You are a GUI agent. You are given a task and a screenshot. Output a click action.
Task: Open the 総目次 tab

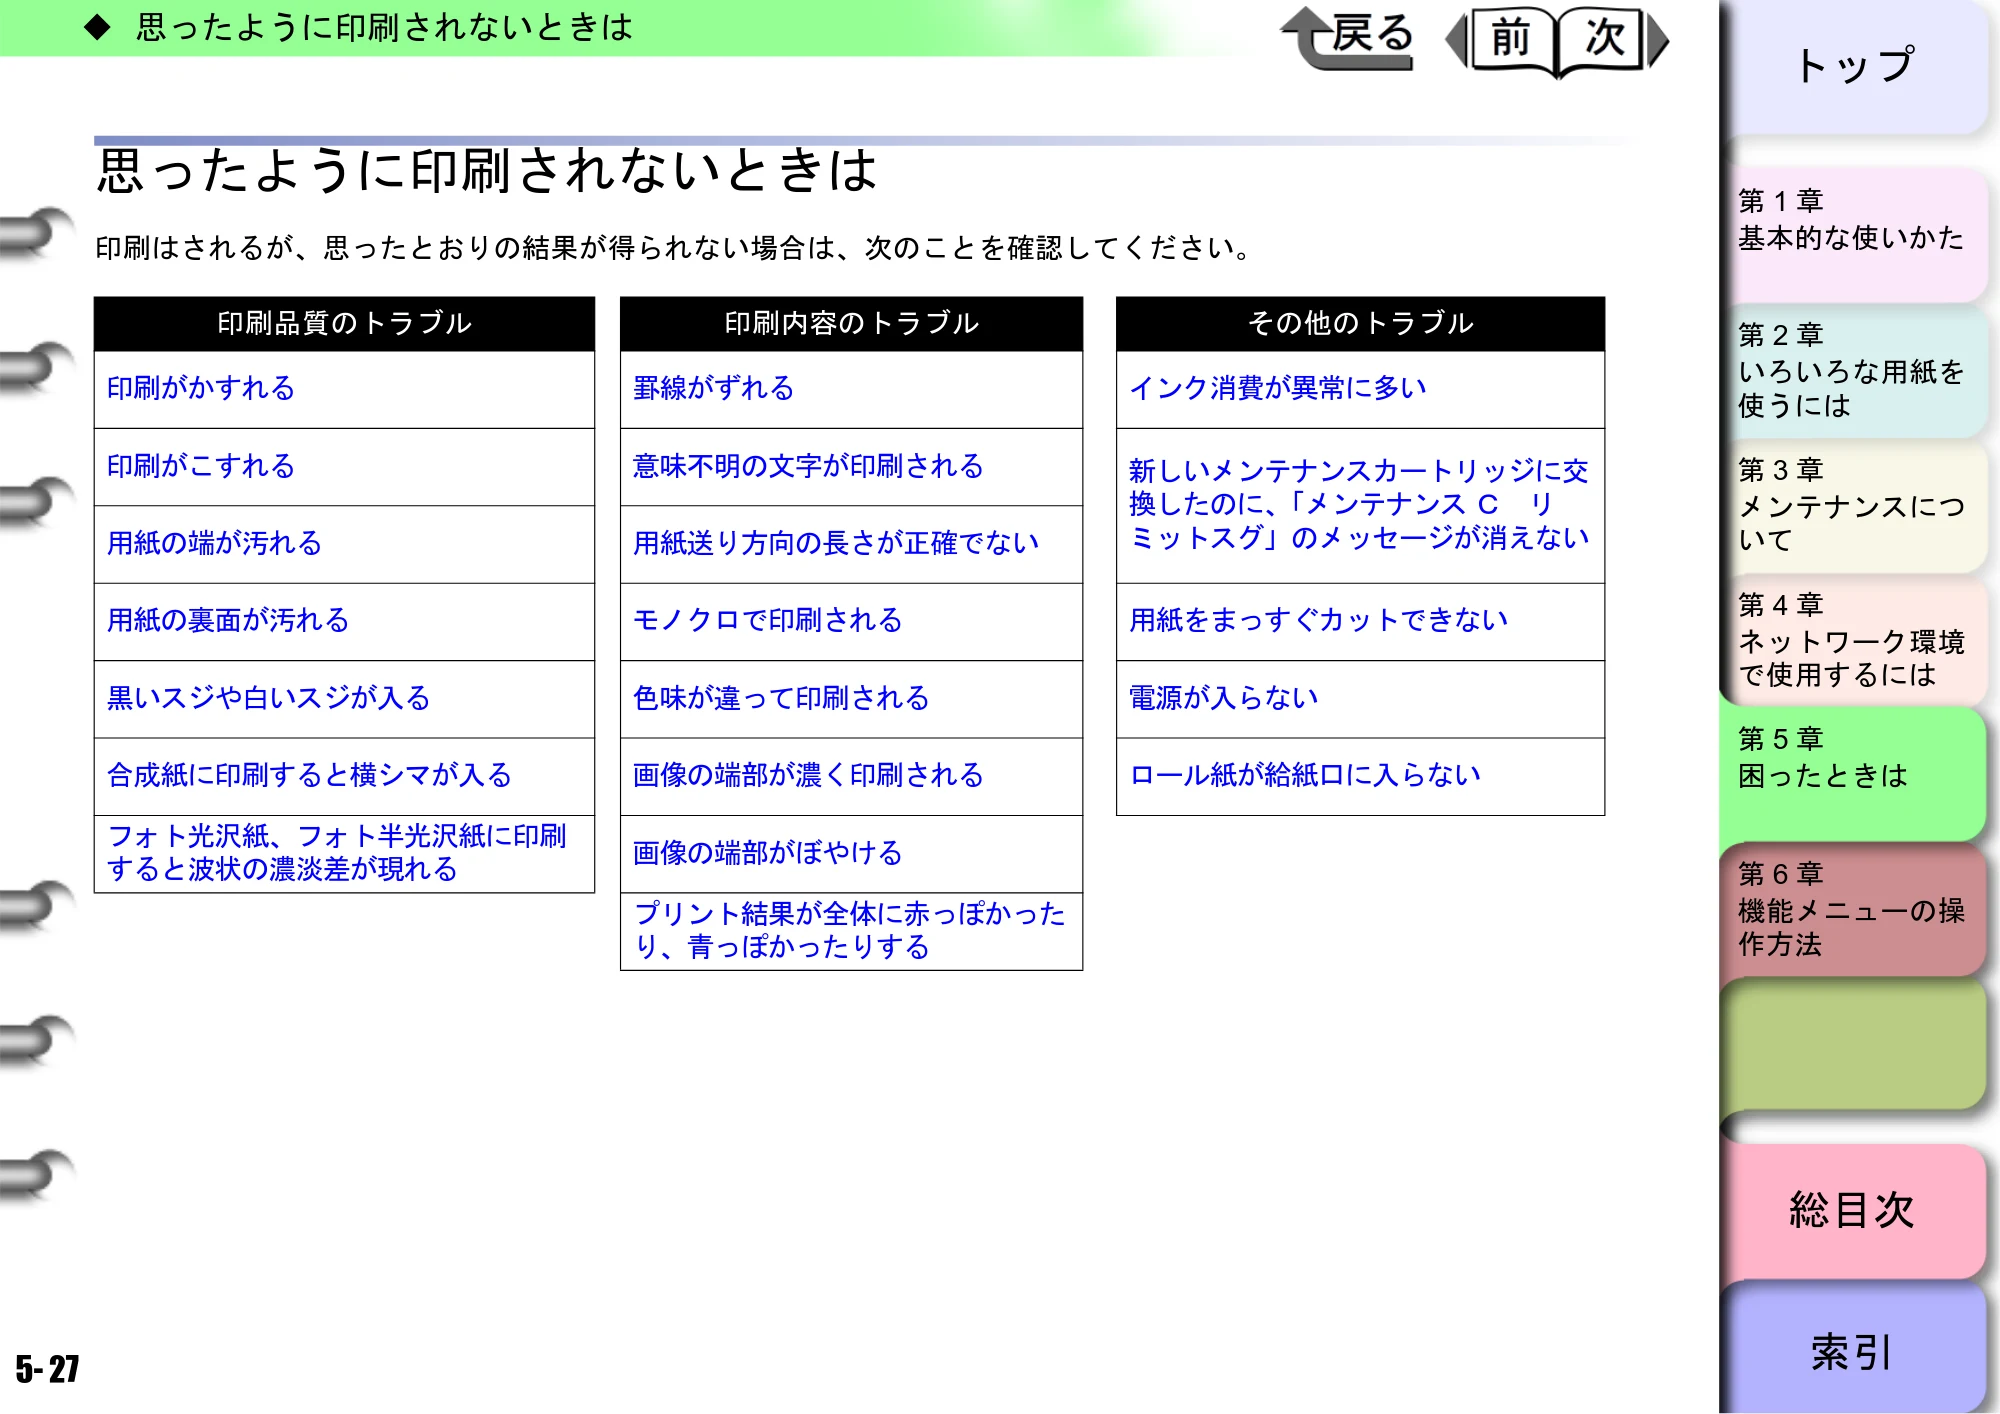[x=1855, y=1210]
